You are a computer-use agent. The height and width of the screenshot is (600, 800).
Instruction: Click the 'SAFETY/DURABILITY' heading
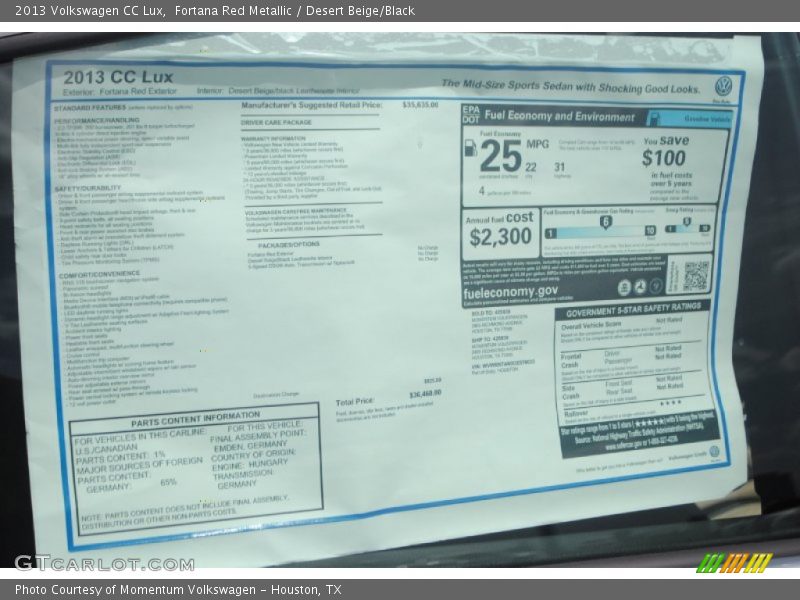click(x=88, y=188)
